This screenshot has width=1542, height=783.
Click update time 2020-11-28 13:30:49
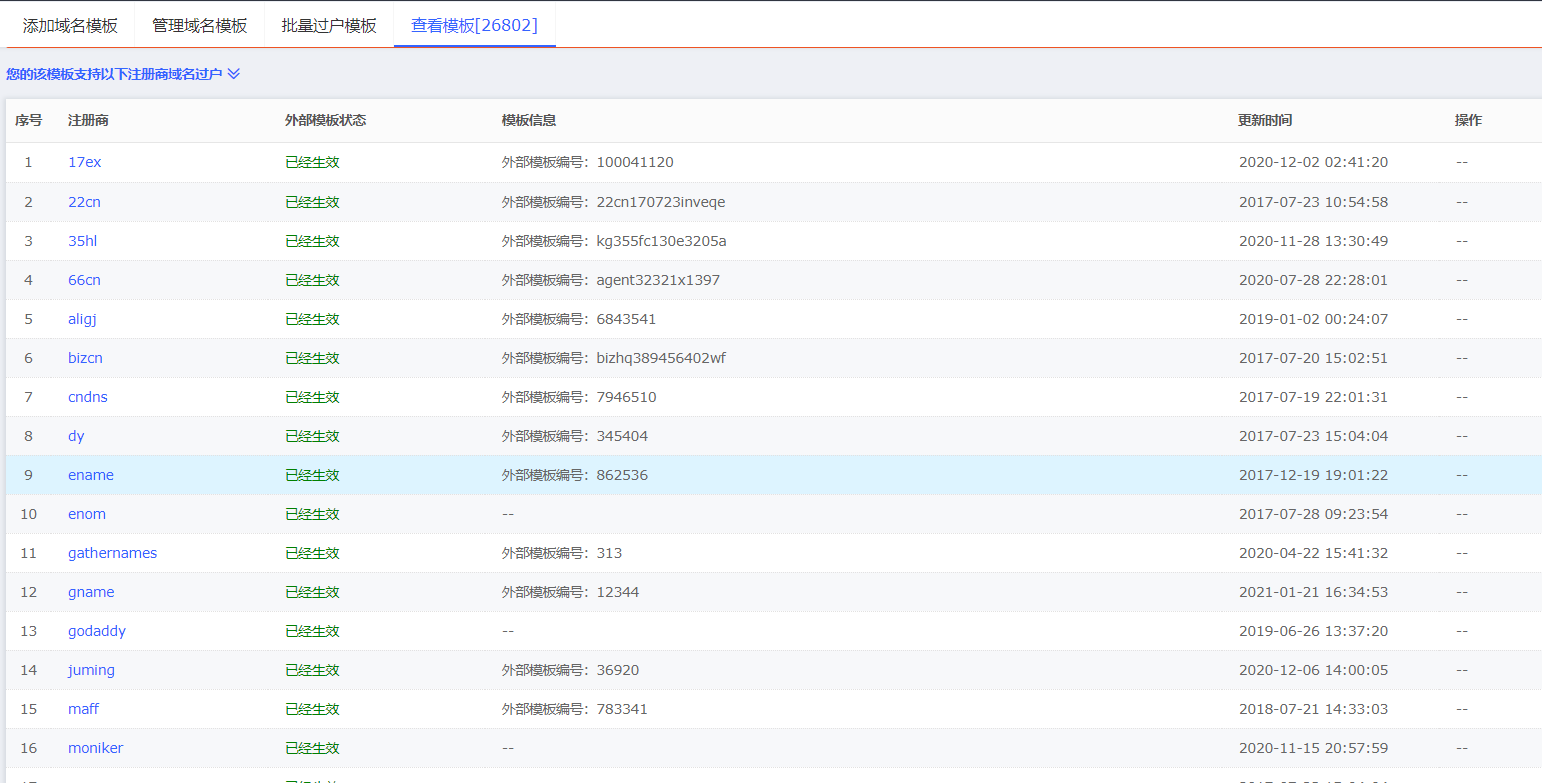coord(1313,241)
